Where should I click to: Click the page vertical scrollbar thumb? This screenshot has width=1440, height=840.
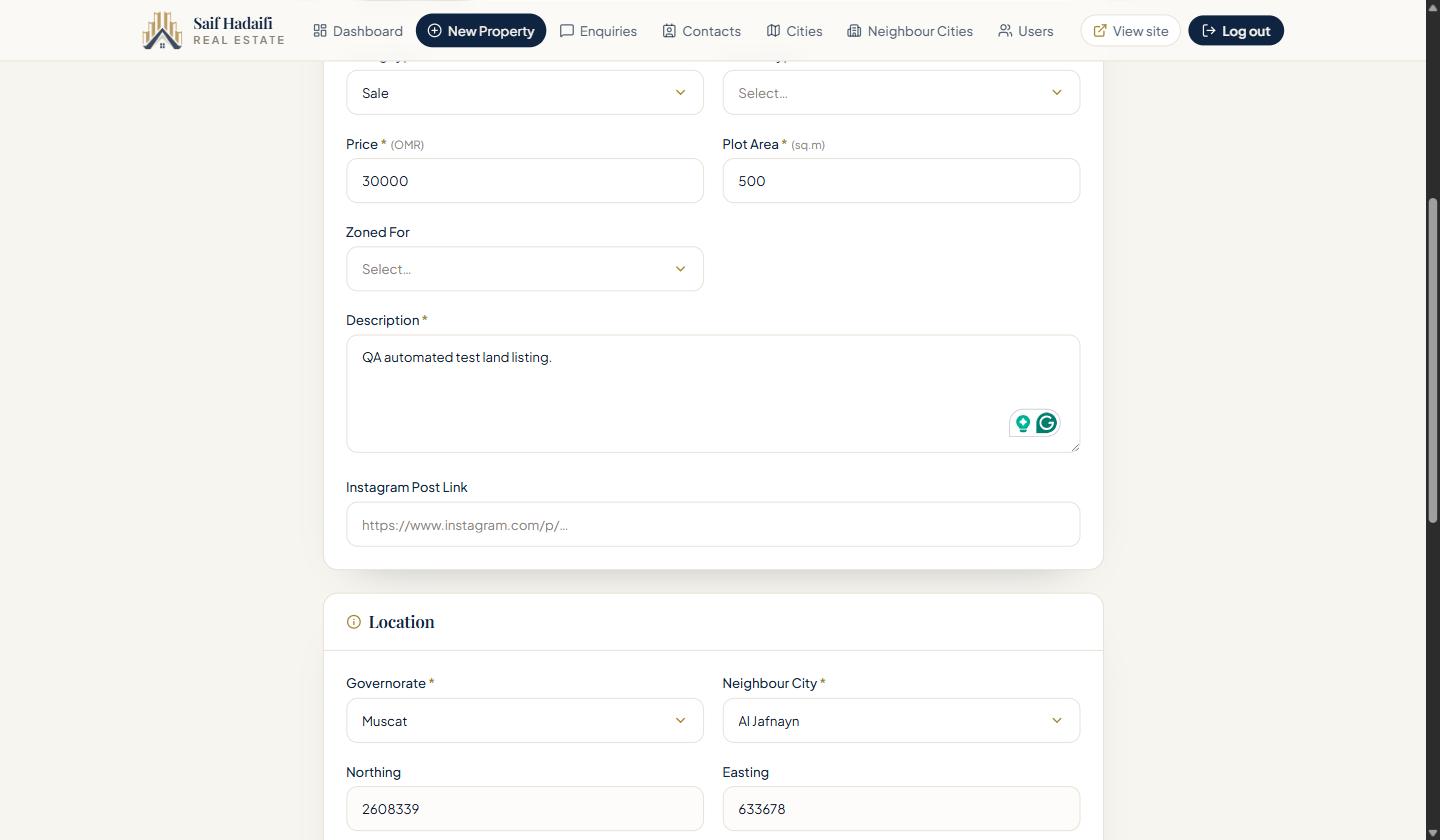[x=1432, y=360]
